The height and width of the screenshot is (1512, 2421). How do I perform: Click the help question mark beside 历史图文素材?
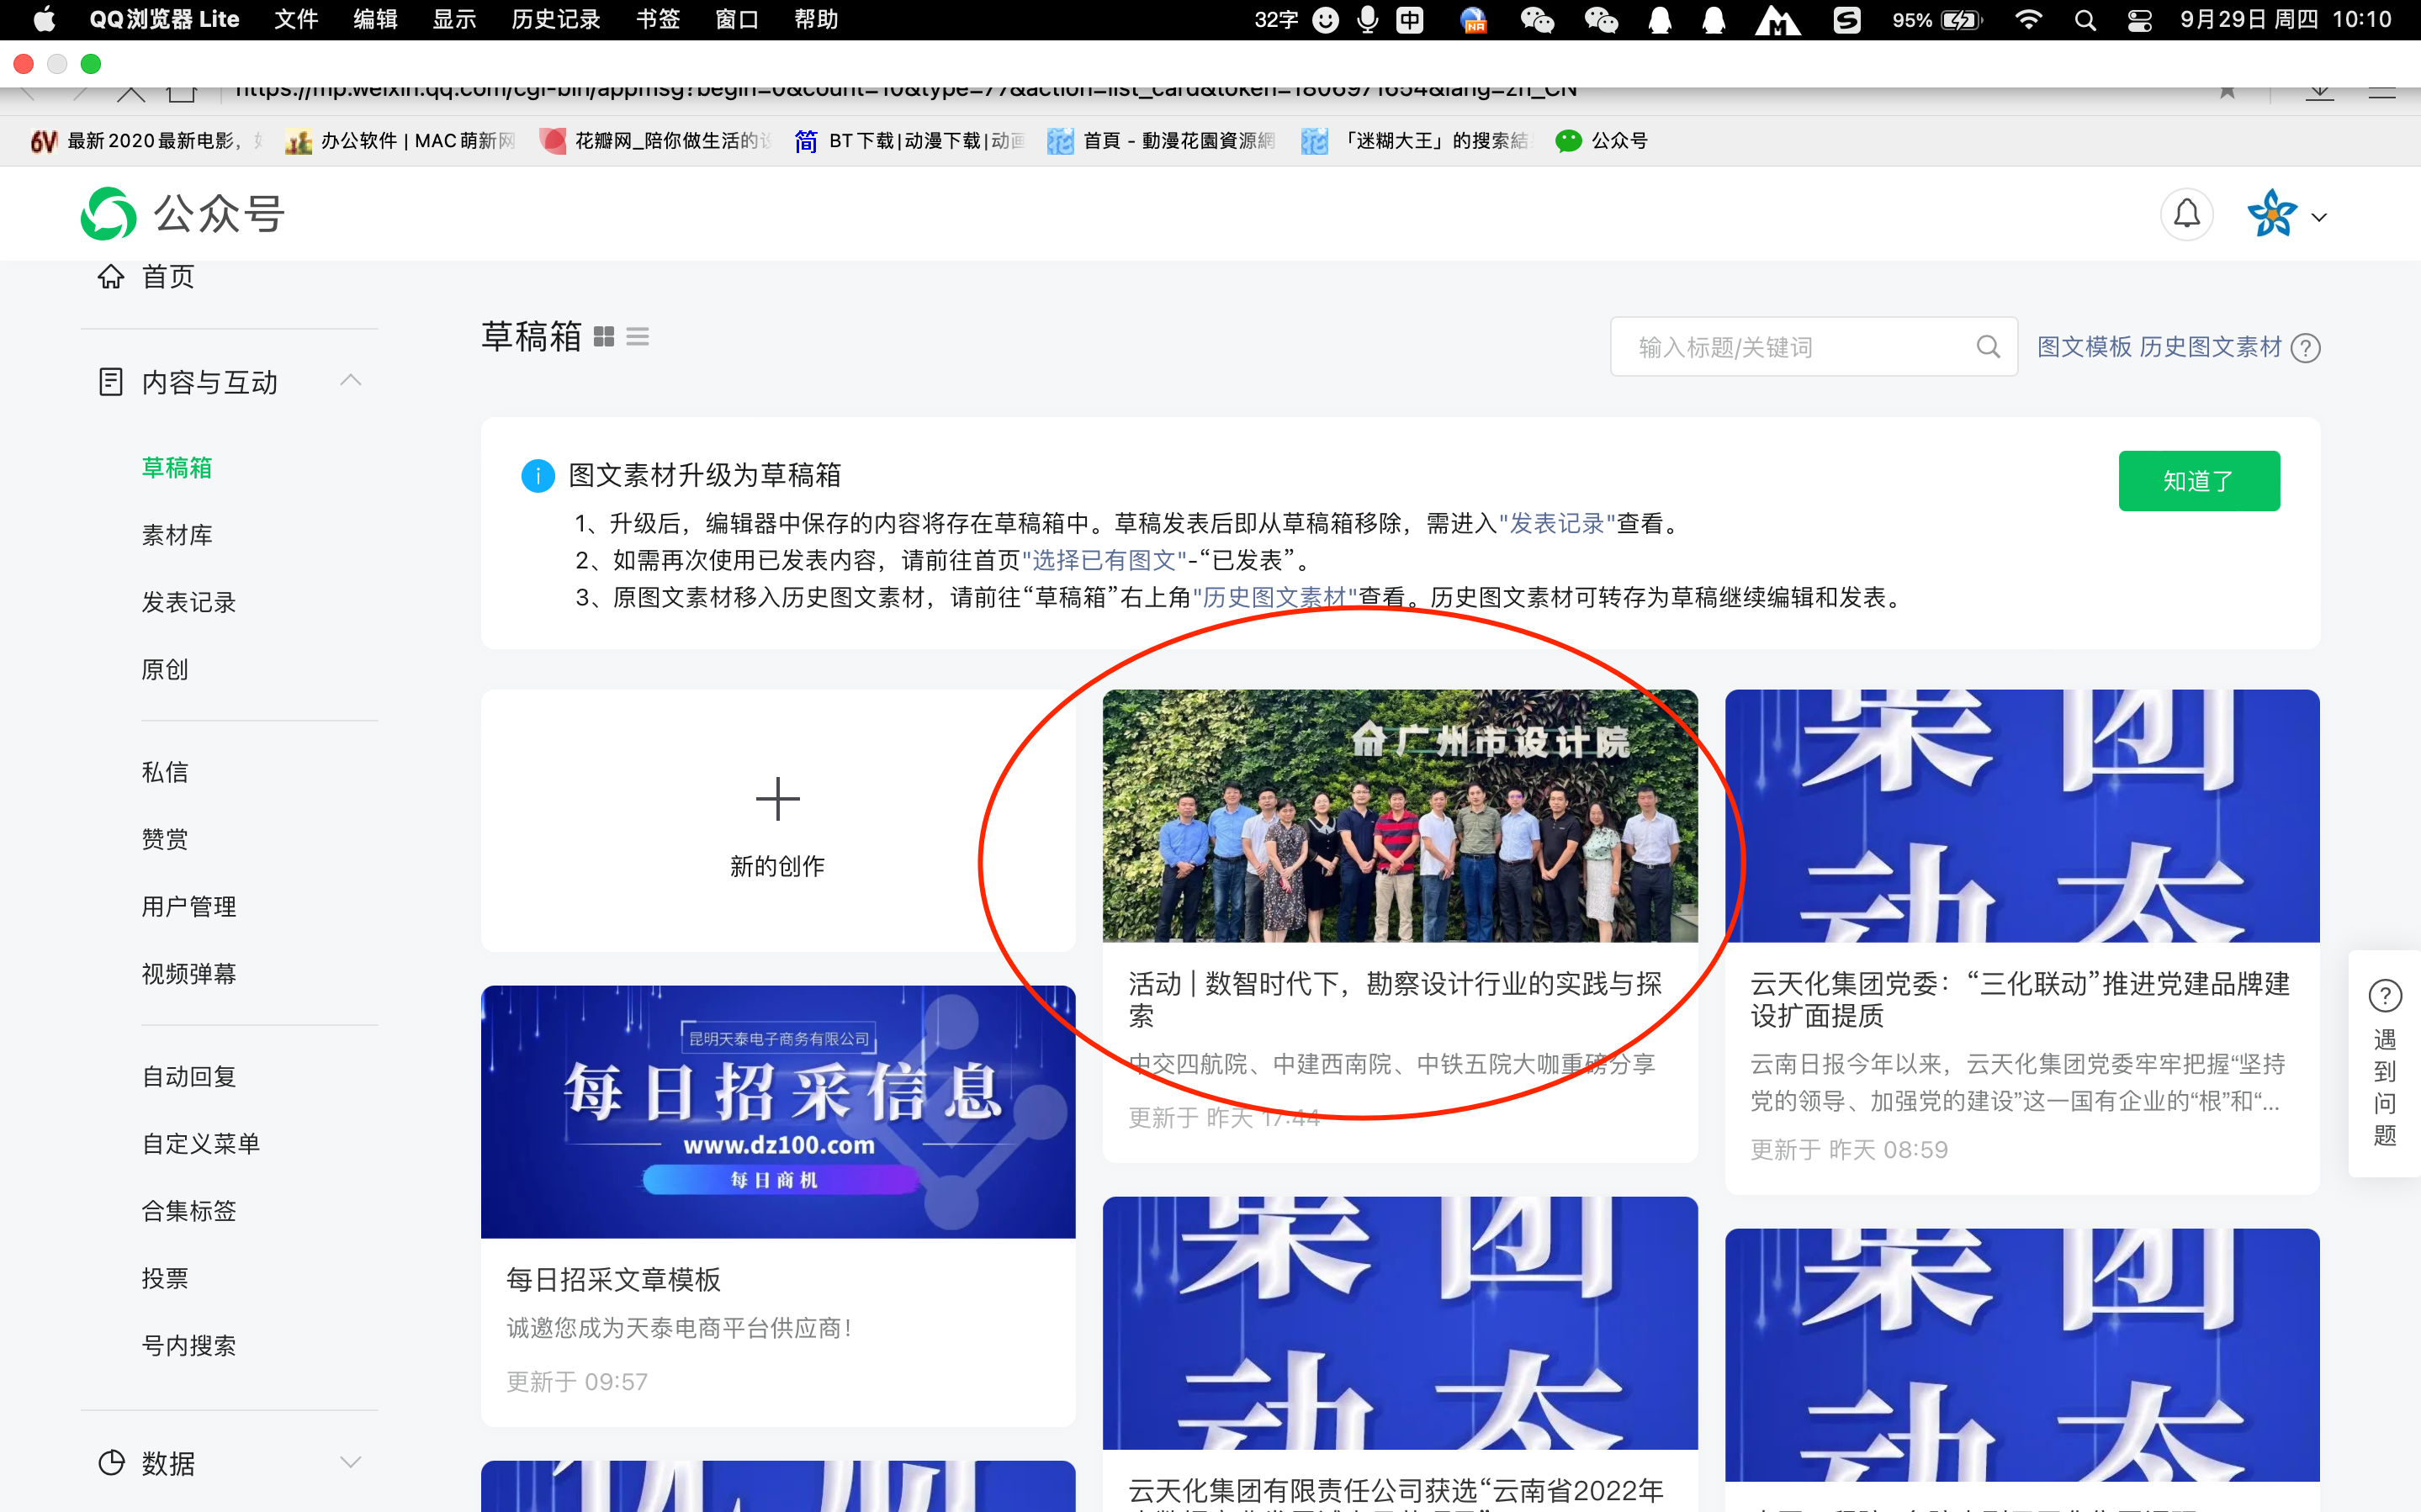(x=2306, y=348)
